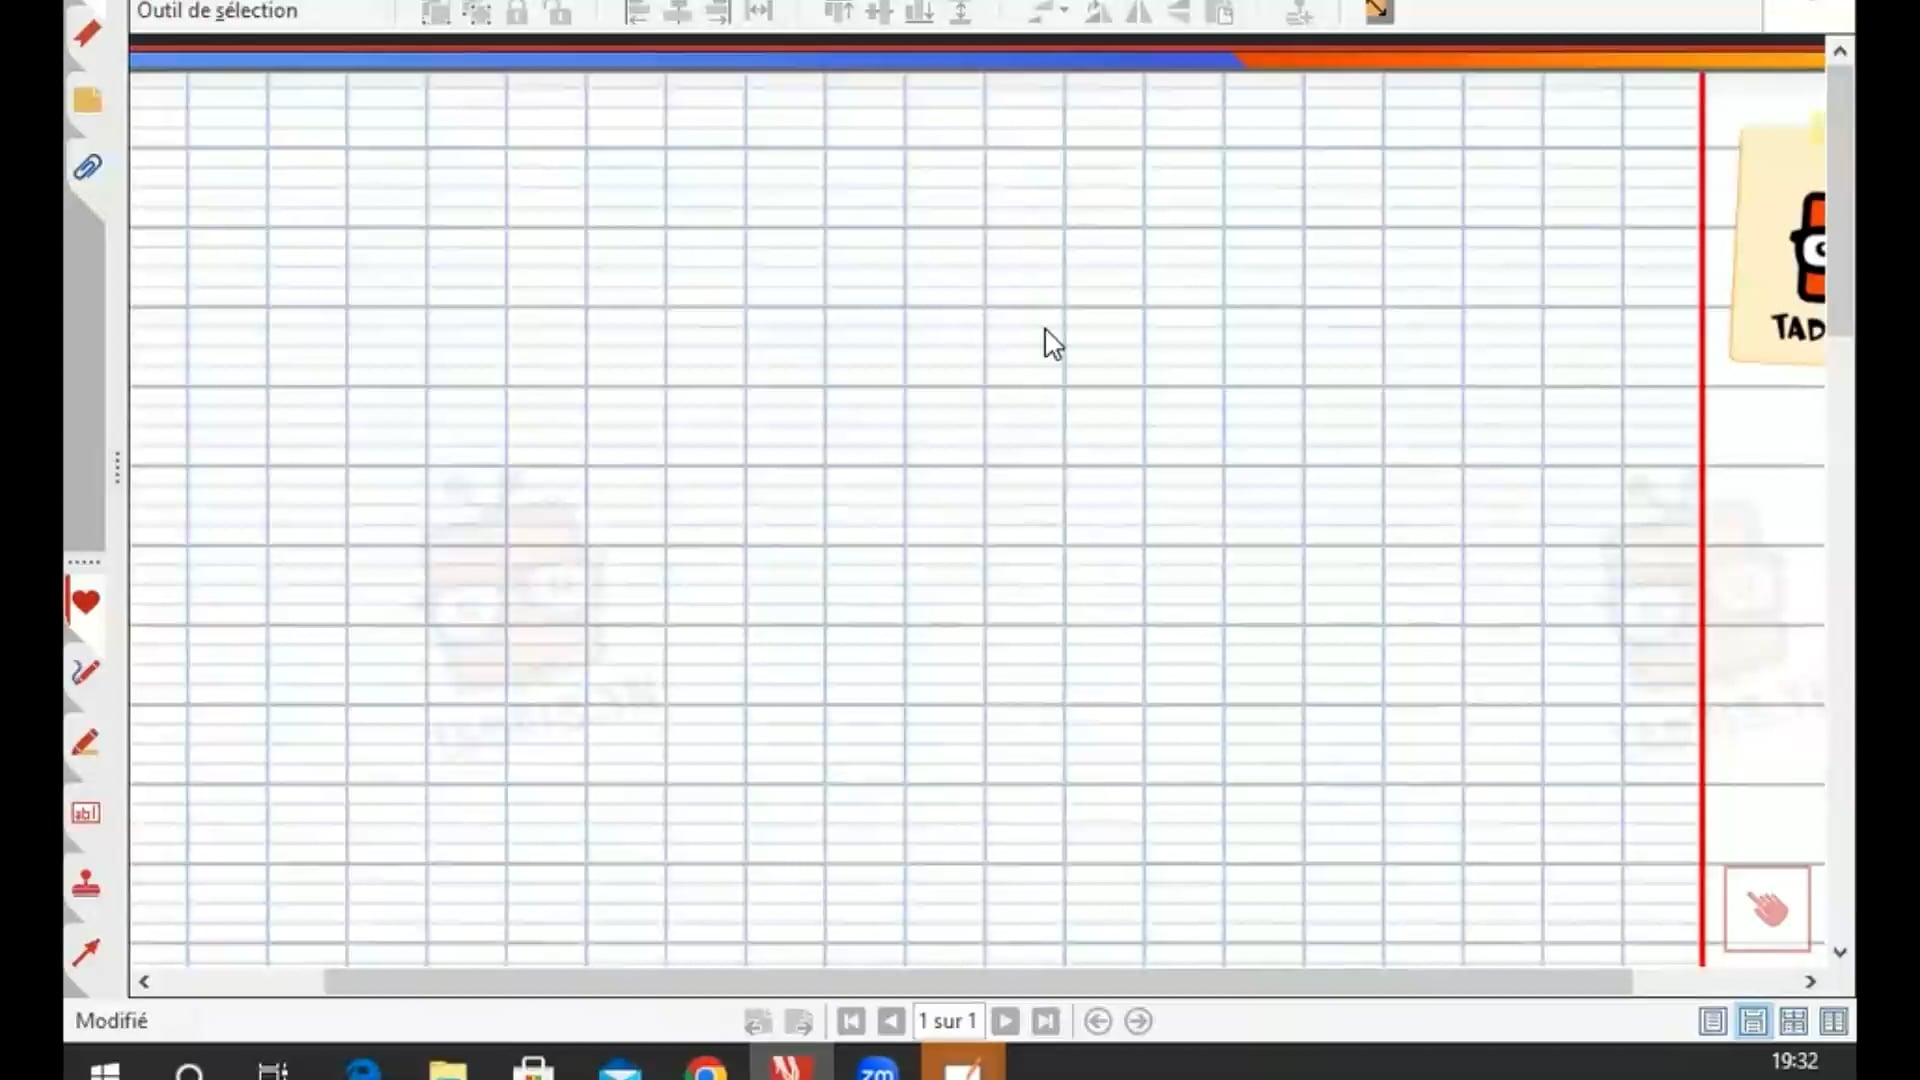Jump to the first page
Viewport: 1920px width, 1080px height.
pos(851,1021)
